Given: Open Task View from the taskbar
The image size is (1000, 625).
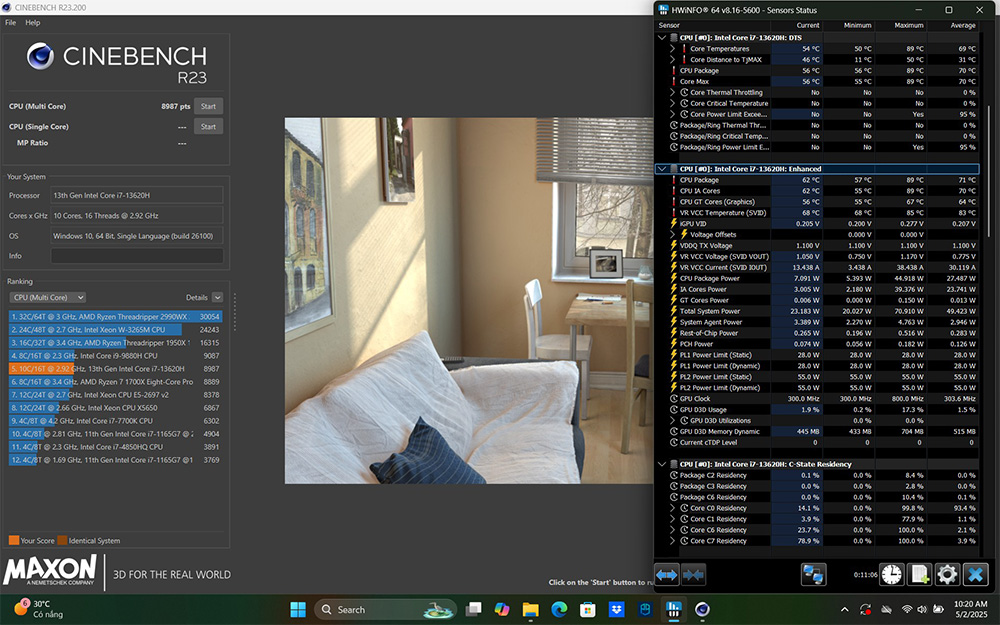Looking at the screenshot, I should 473,609.
